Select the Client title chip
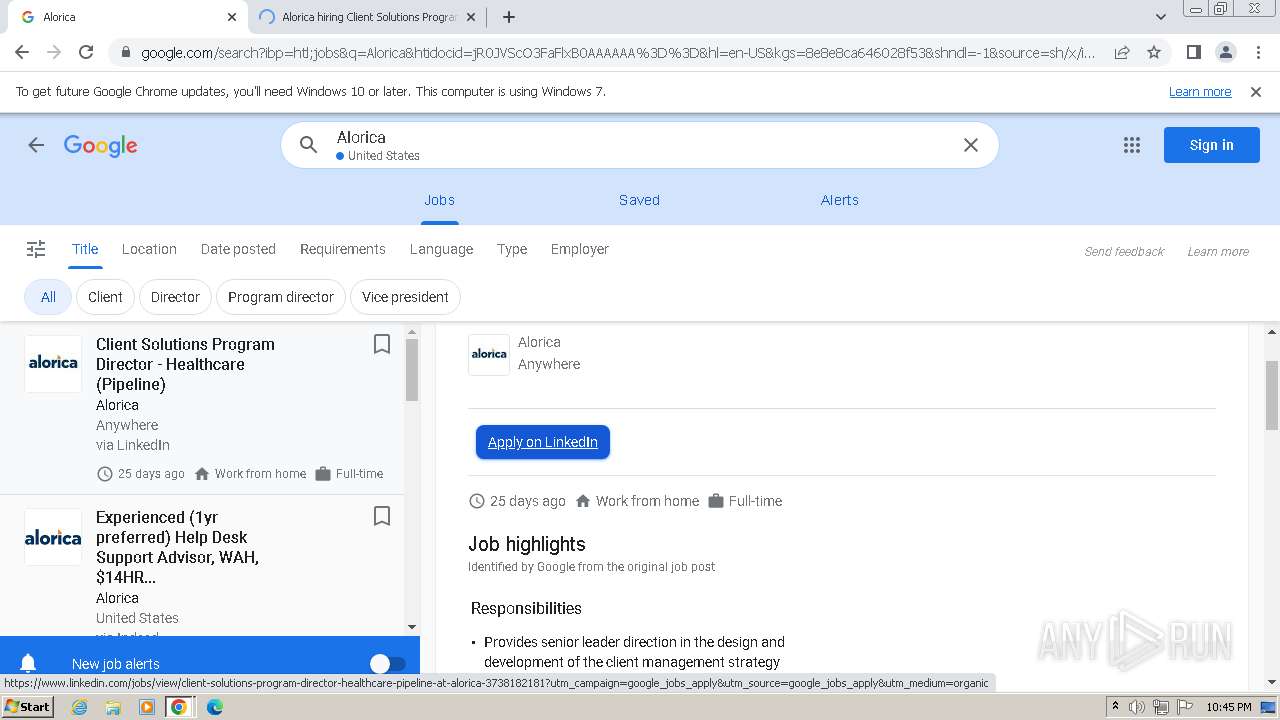 point(105,297)
